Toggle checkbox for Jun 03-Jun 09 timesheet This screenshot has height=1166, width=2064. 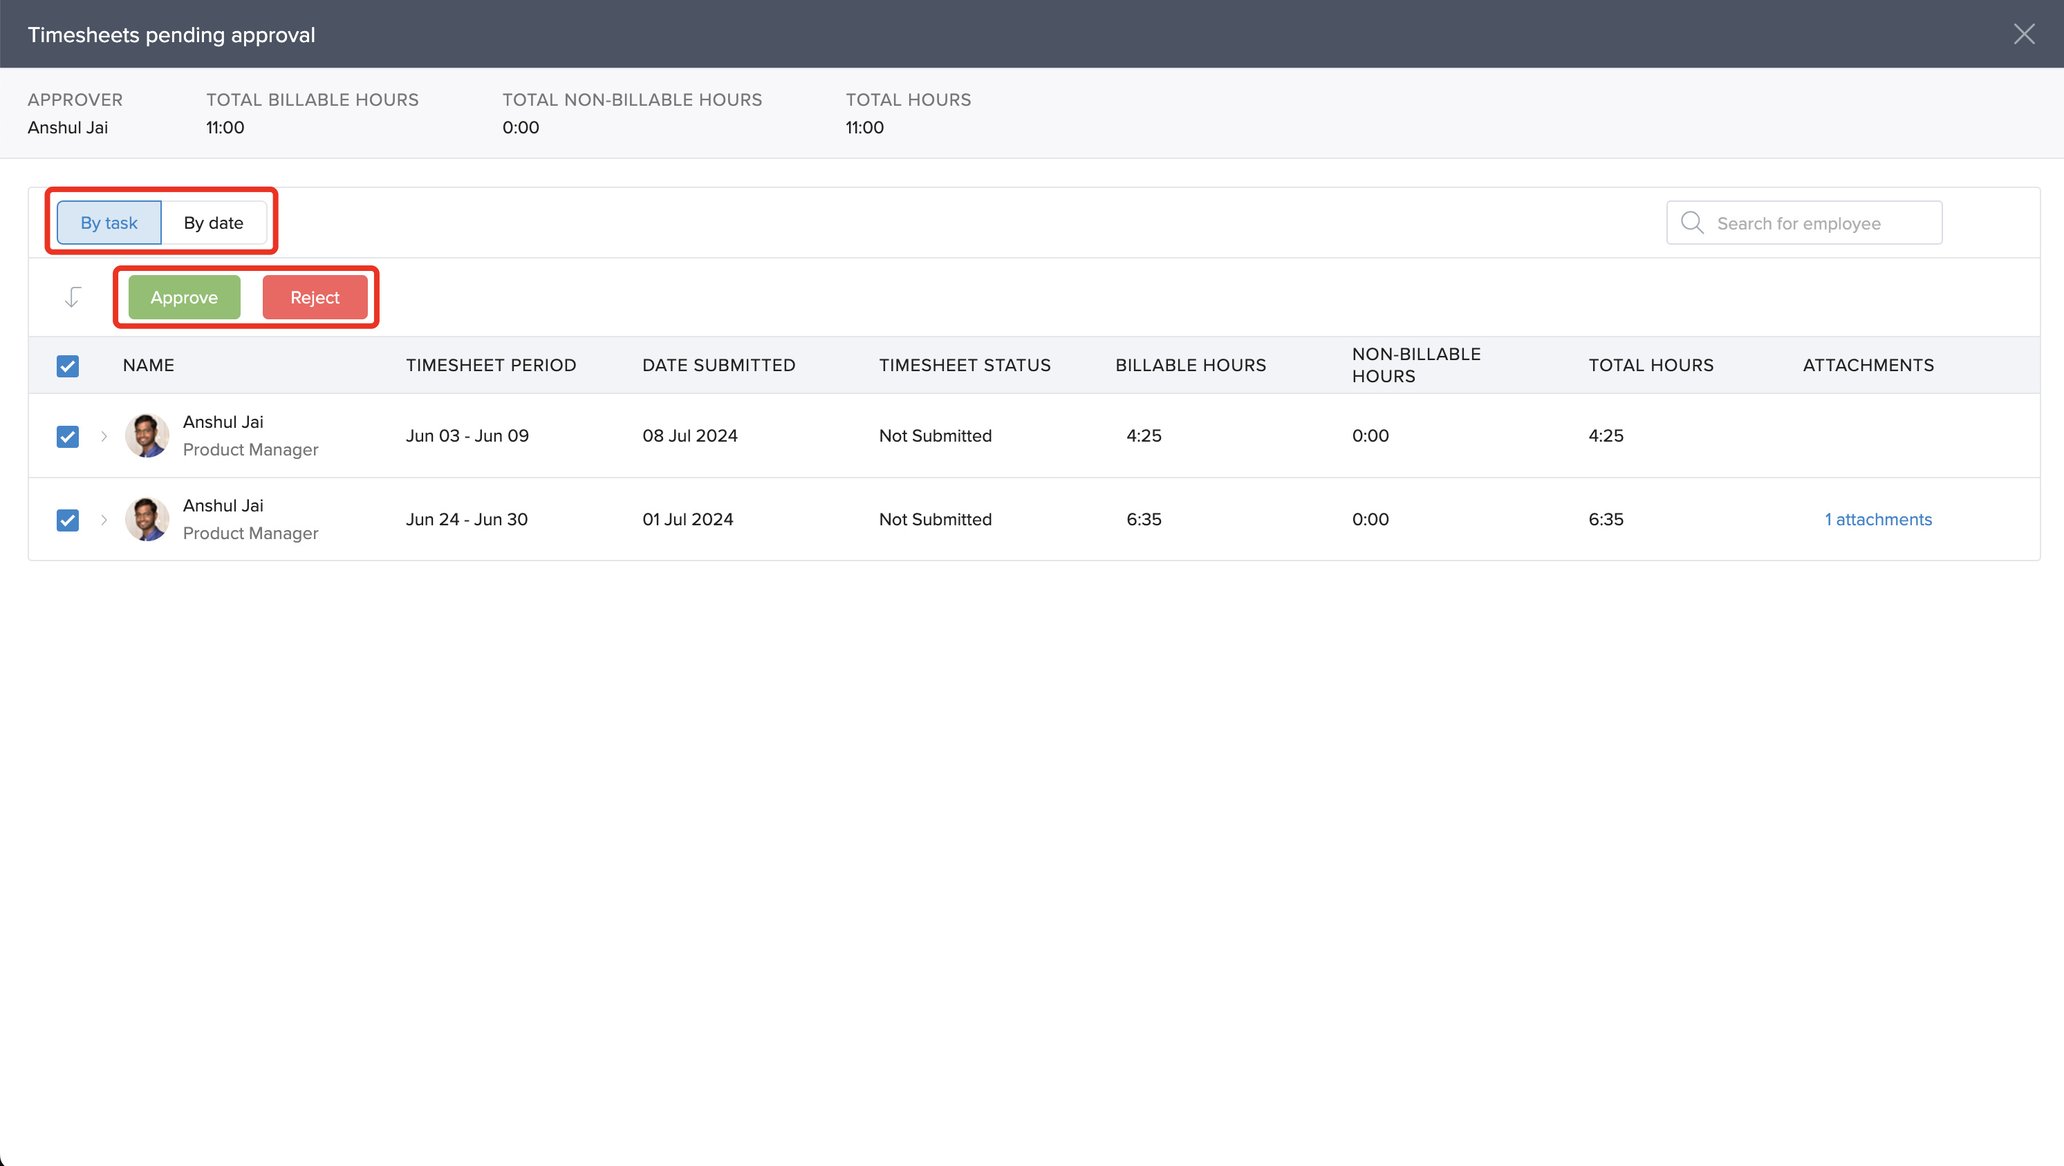click(67, 435)
